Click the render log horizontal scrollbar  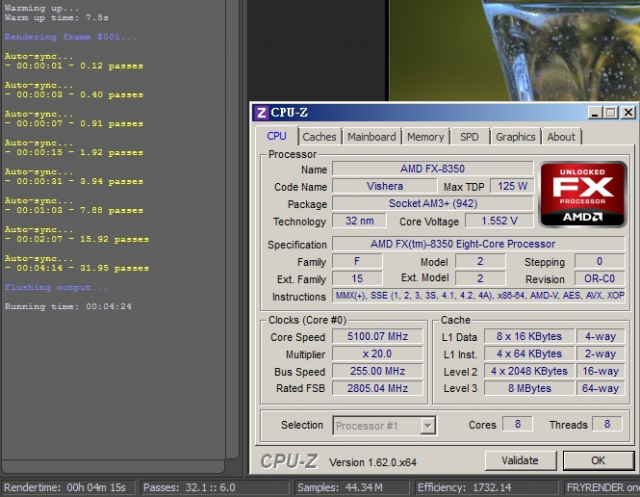113,466
